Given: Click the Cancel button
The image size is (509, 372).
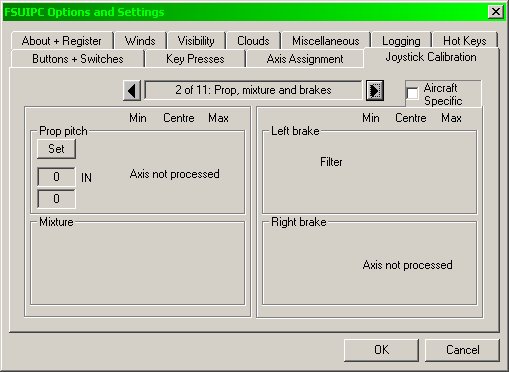Looking at the screenshot, I should (463, 350).
